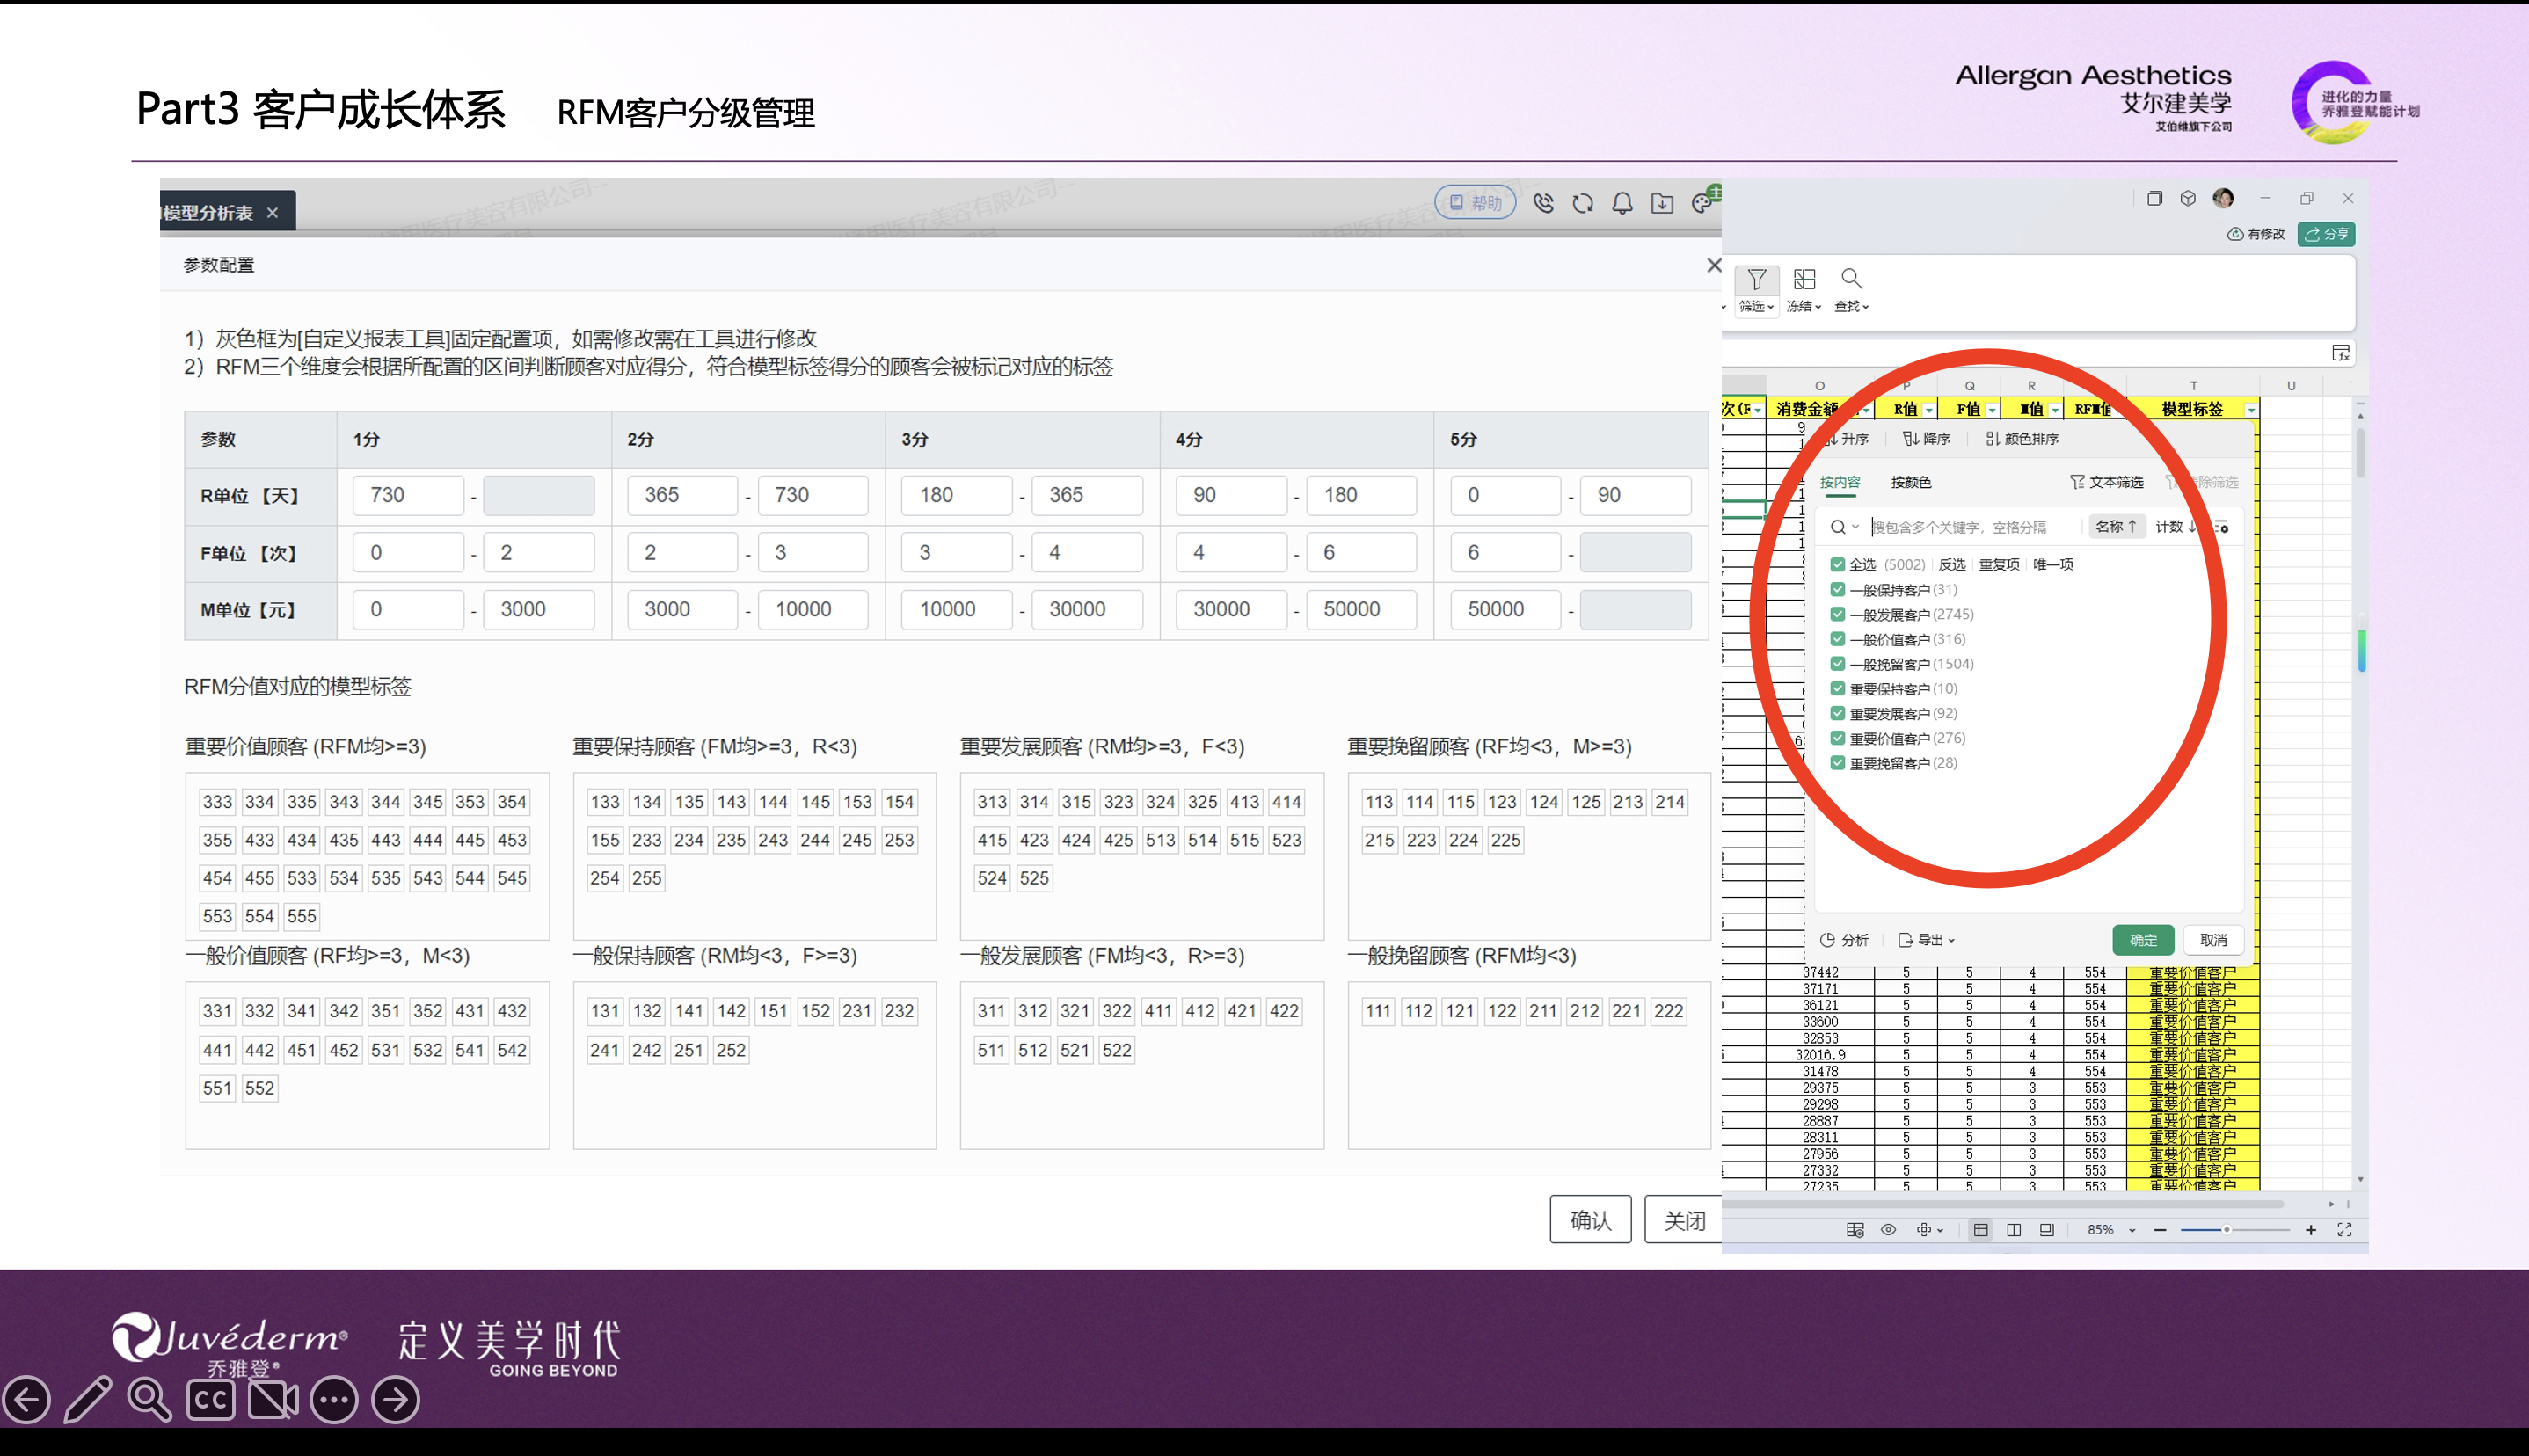Click the notification bell icon

coord(1622,204)
